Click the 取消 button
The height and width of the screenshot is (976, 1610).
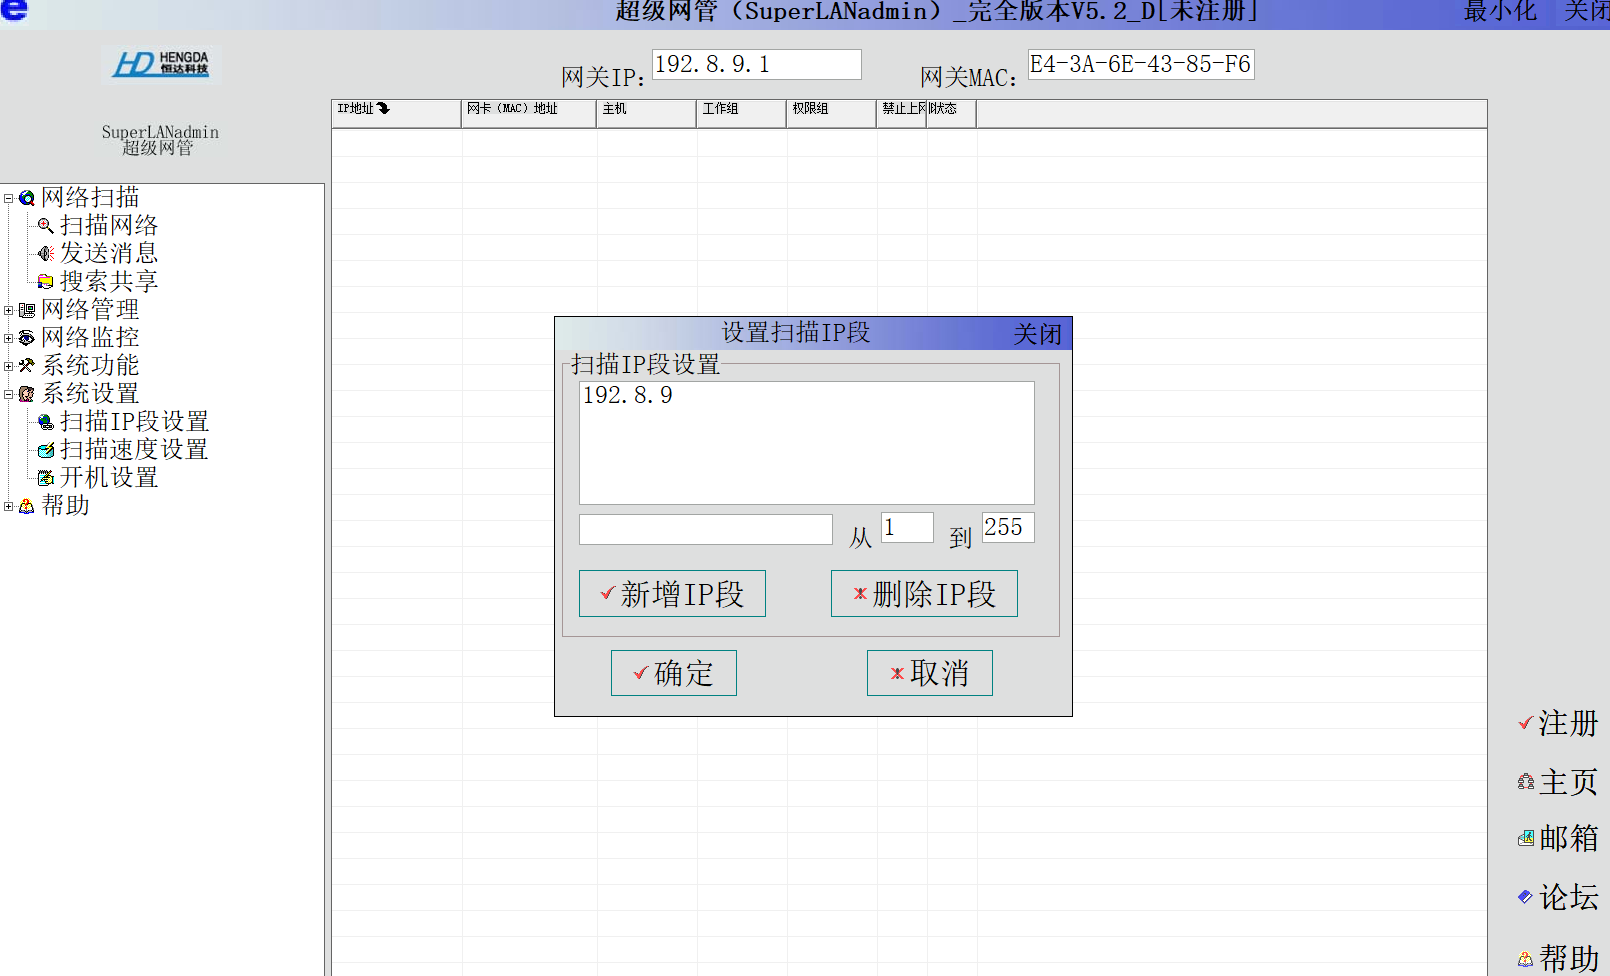(x=930, y=673)
